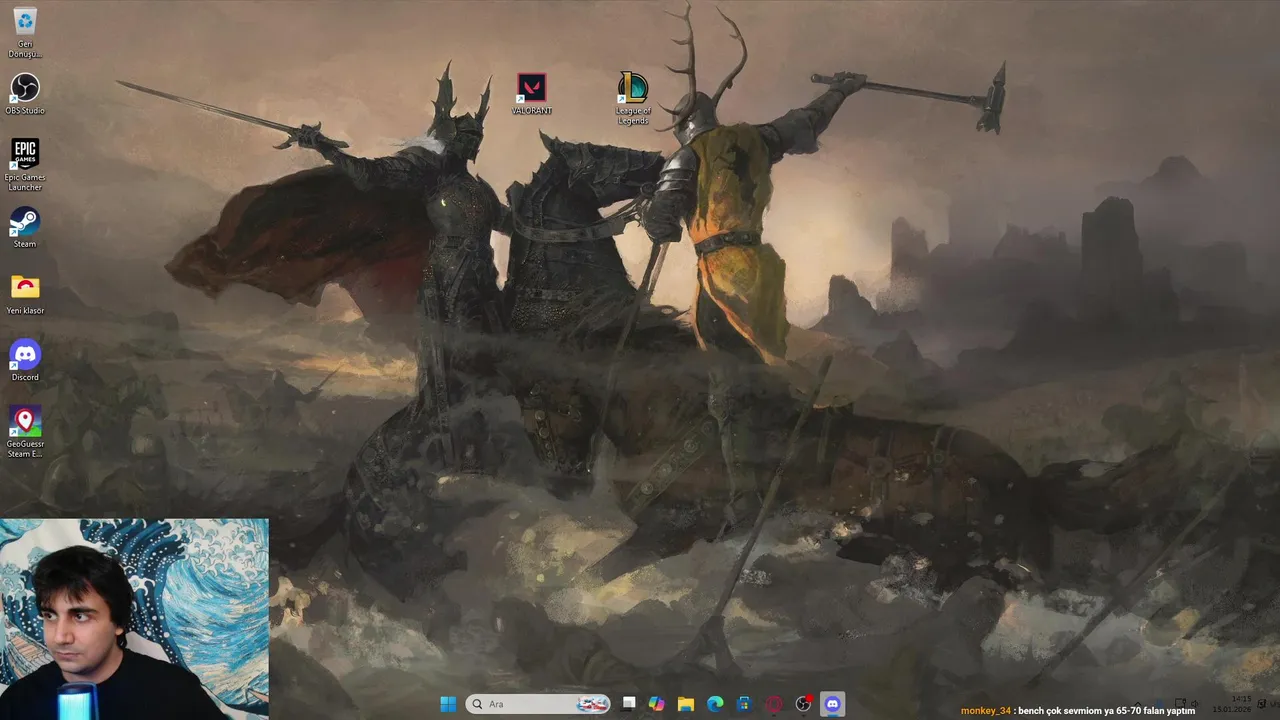
Task: Select the VALORANT desktop shortcut
Action: pos(532,94)
